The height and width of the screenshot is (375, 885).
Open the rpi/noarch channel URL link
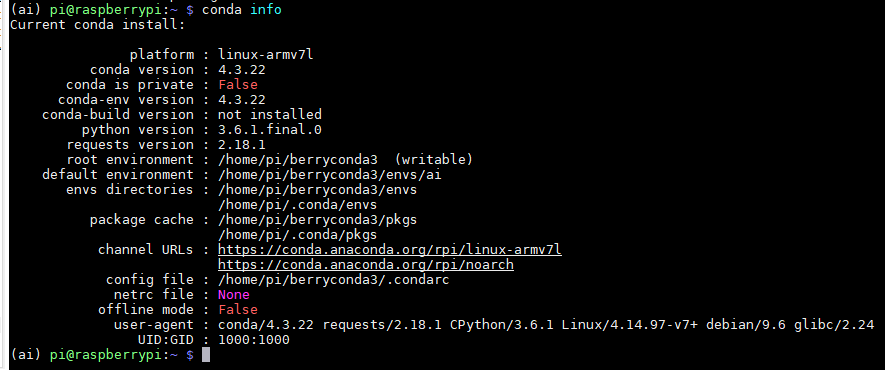click(366, 264)
